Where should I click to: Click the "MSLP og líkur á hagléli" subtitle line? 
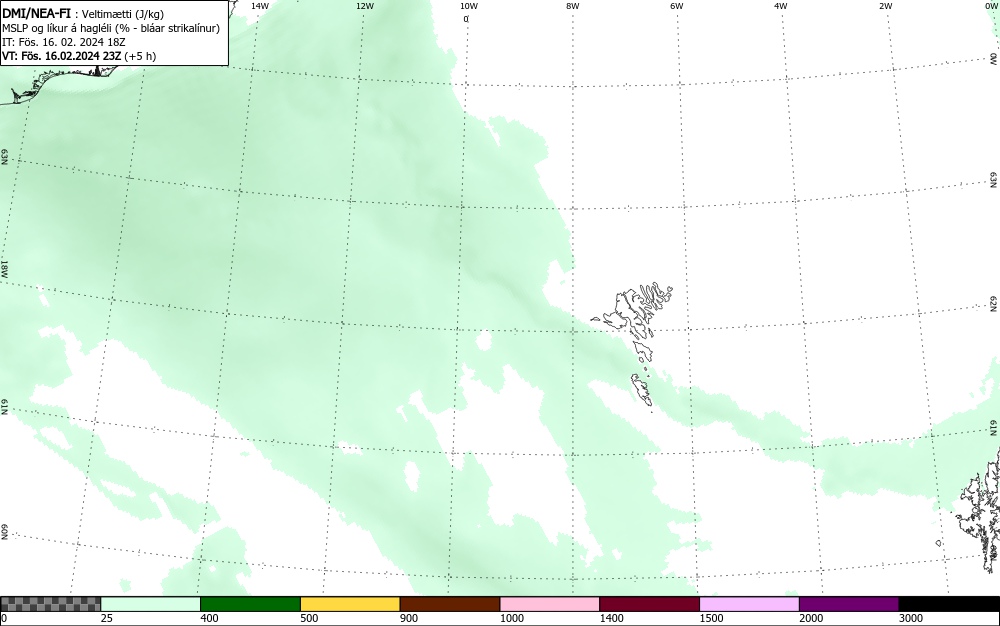click(110, 28)
